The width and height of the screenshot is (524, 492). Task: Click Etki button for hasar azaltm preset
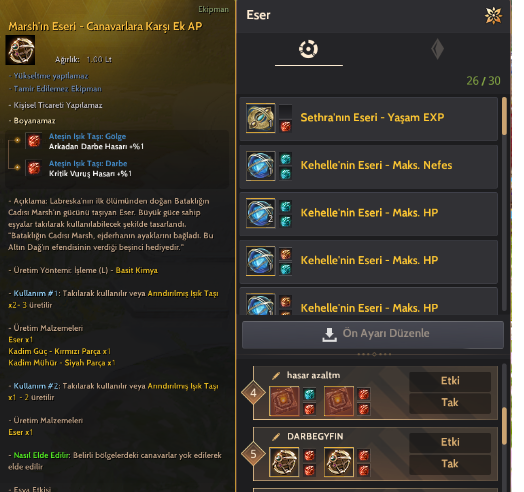tap(450, 381)
